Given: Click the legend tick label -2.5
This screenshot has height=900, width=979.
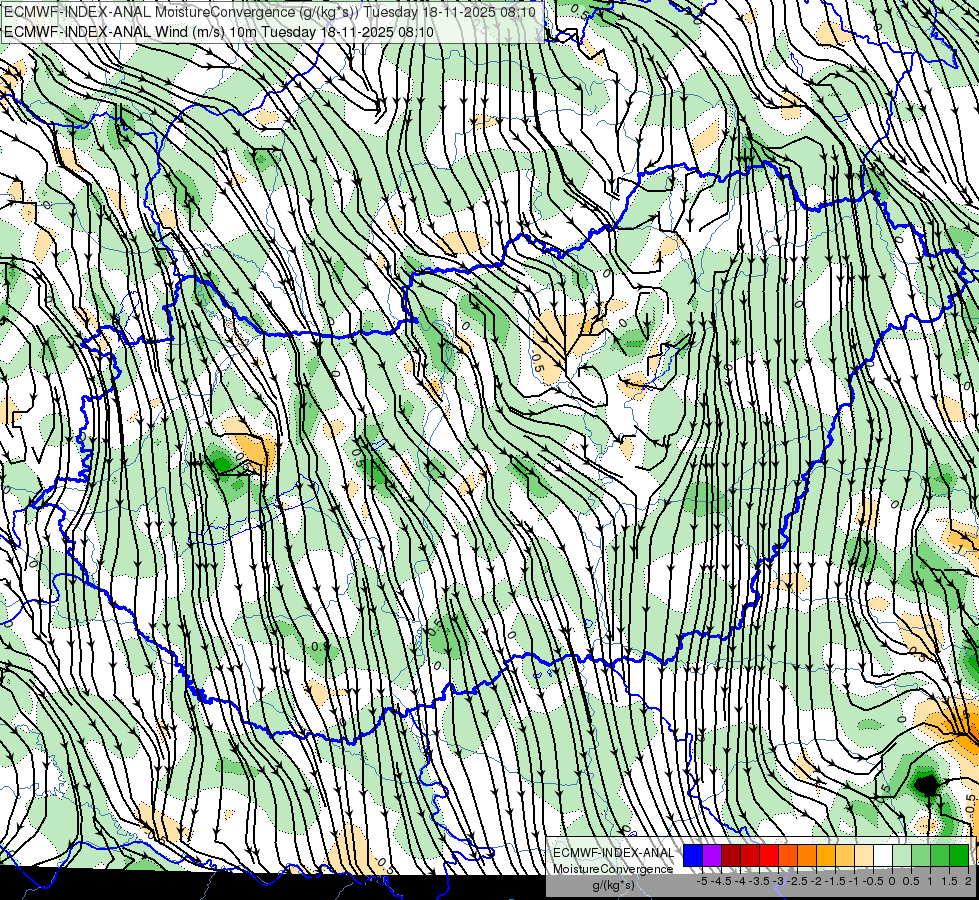Looking at the screenshot, I should [797, 881].
